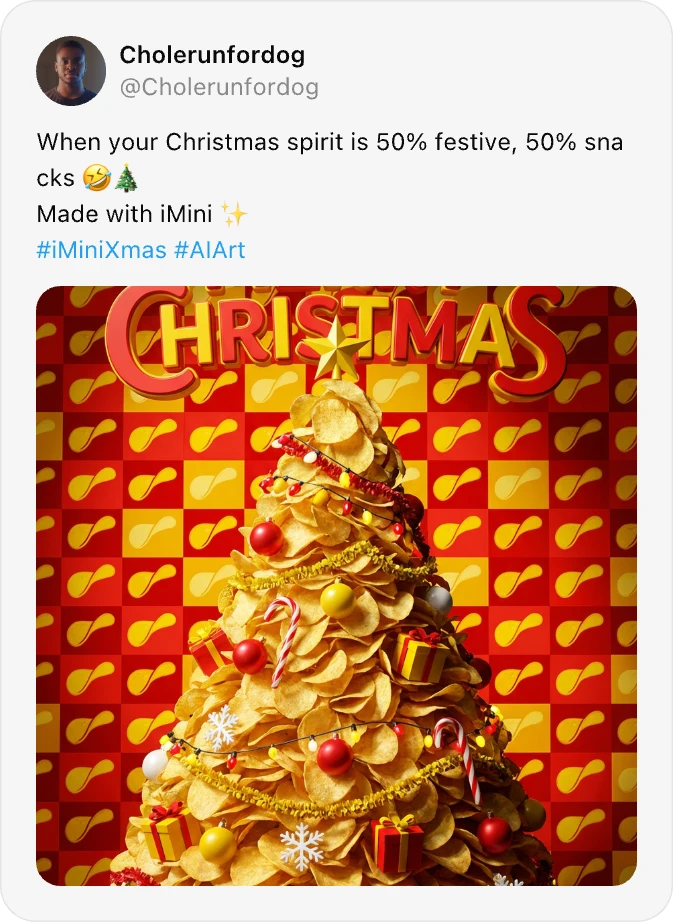This screenshot has height=922, width=673.
Task: Click a white ornament on the left tree side
Action: (156, 766)
